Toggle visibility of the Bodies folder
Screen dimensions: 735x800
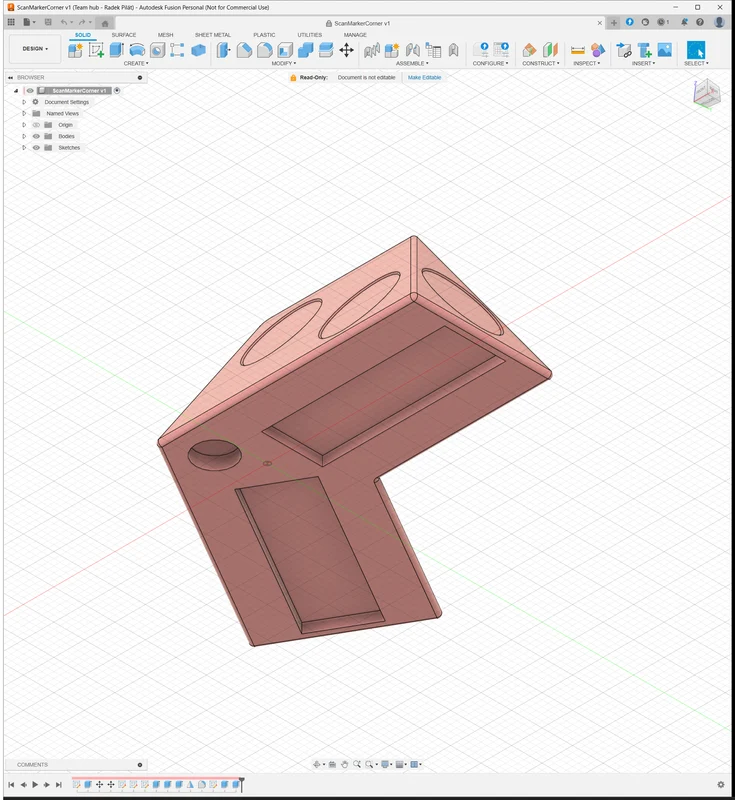[36, 136]
